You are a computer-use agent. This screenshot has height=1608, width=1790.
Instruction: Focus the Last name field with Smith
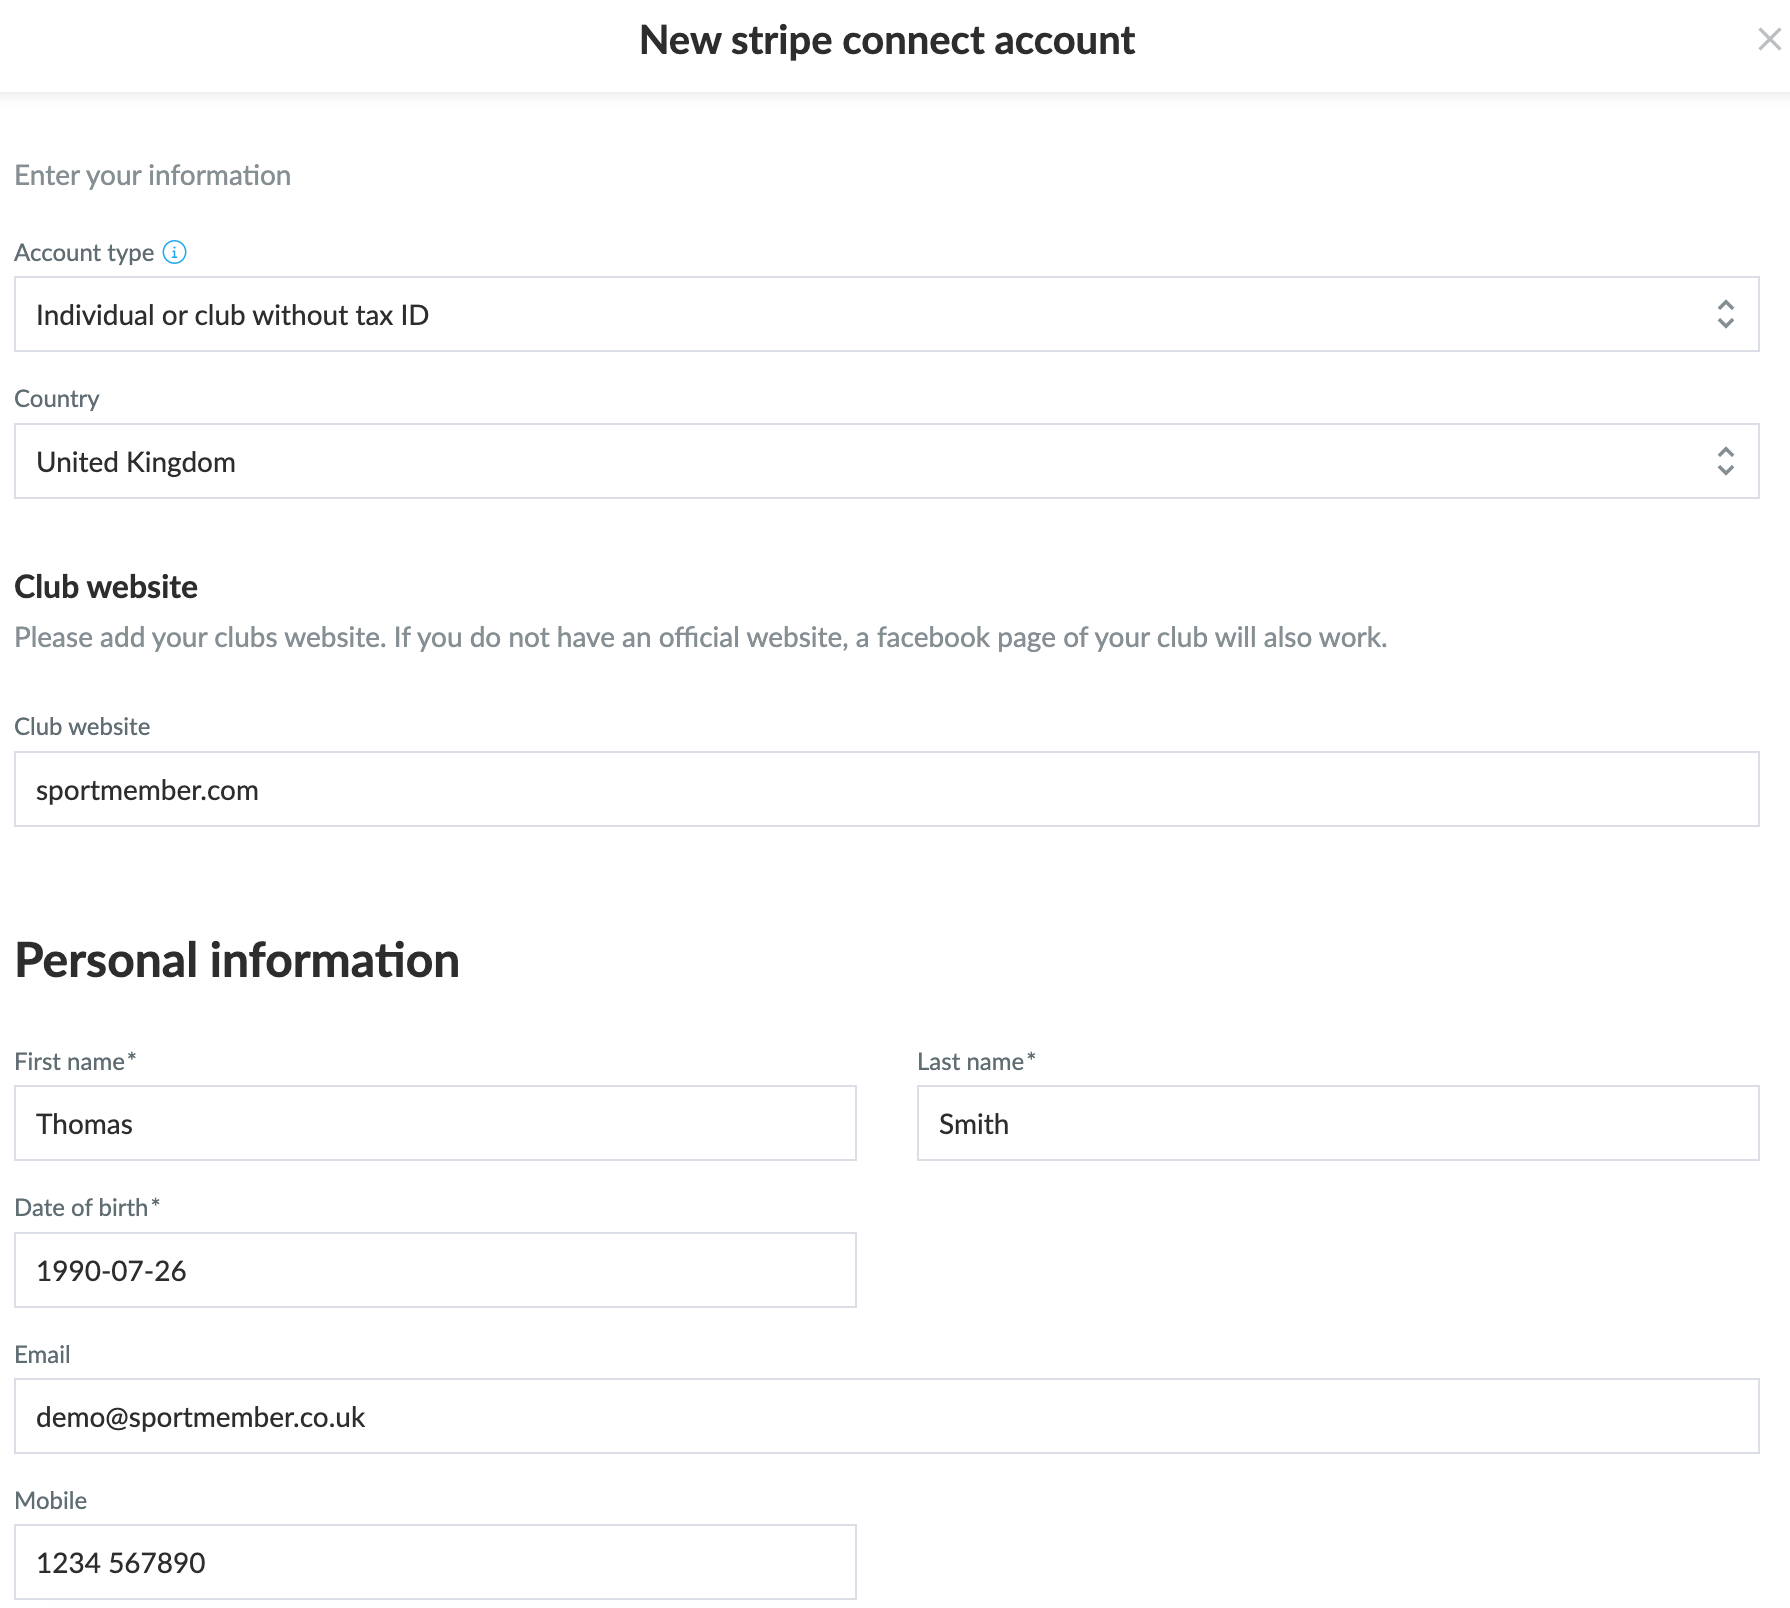[1338, 1123]
